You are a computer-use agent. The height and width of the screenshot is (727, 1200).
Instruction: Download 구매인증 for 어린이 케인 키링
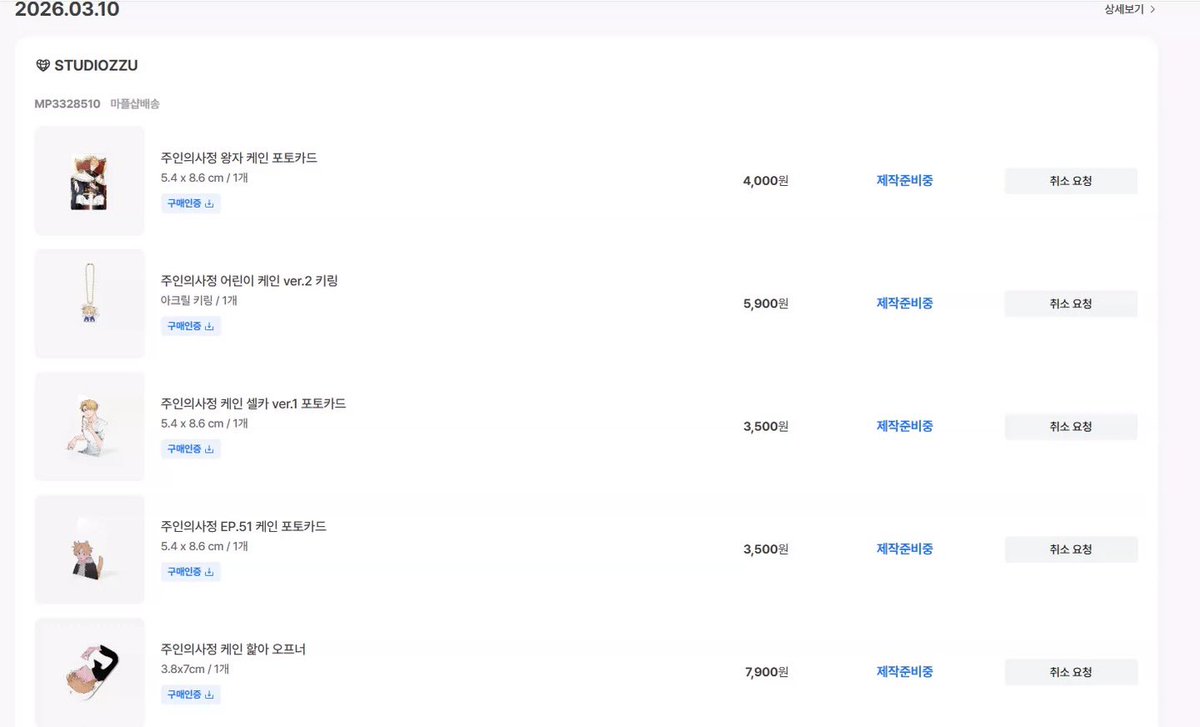(191, 326)
